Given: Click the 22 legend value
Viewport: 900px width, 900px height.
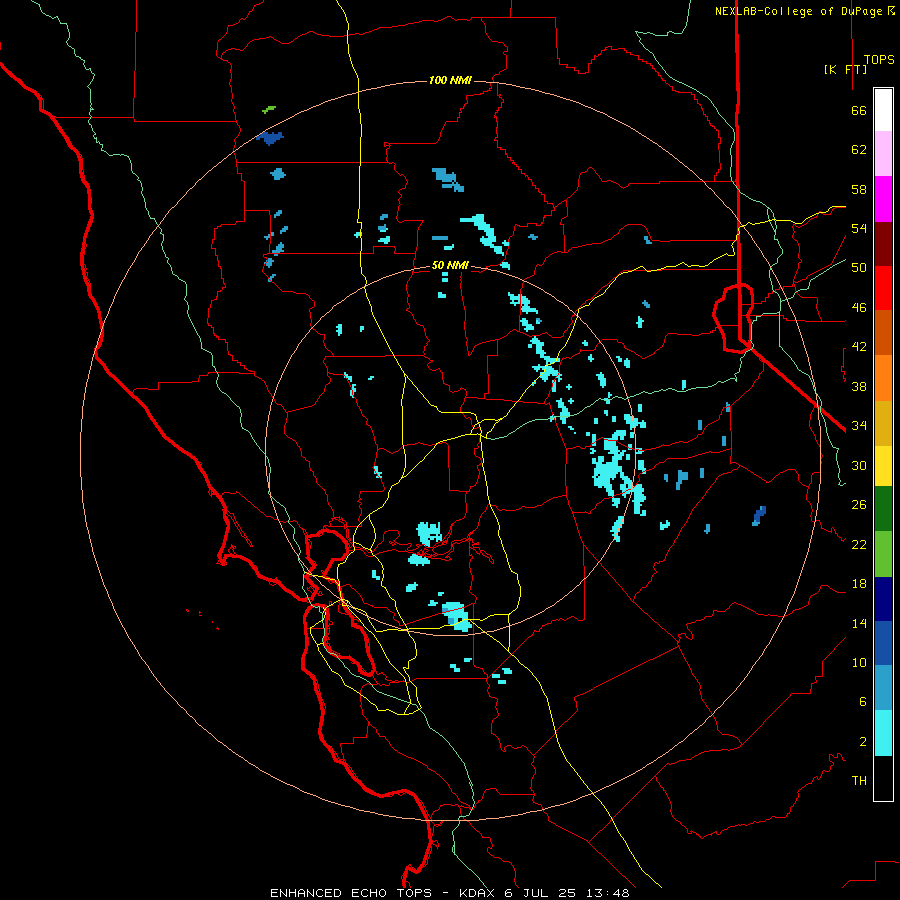Looking at the screenshot, I should [x=859, y=544].
